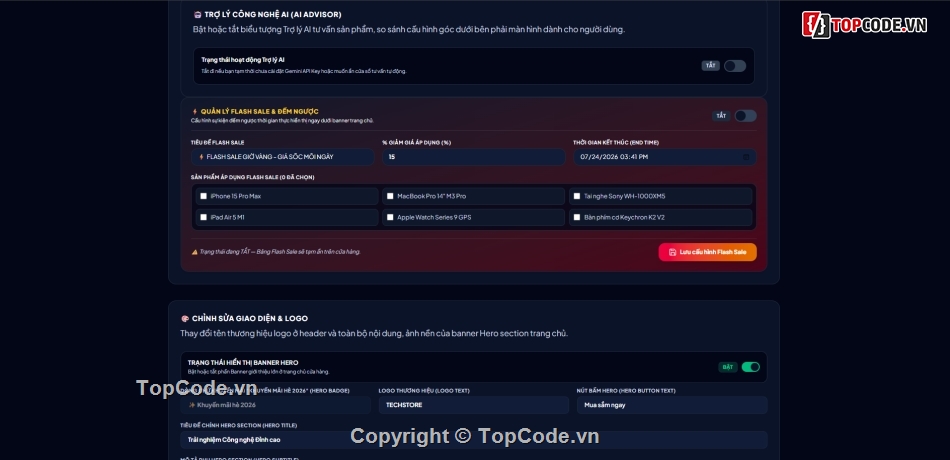Click the lightning icon inside Flash Sale title field
950x460 pixels.
201,157
